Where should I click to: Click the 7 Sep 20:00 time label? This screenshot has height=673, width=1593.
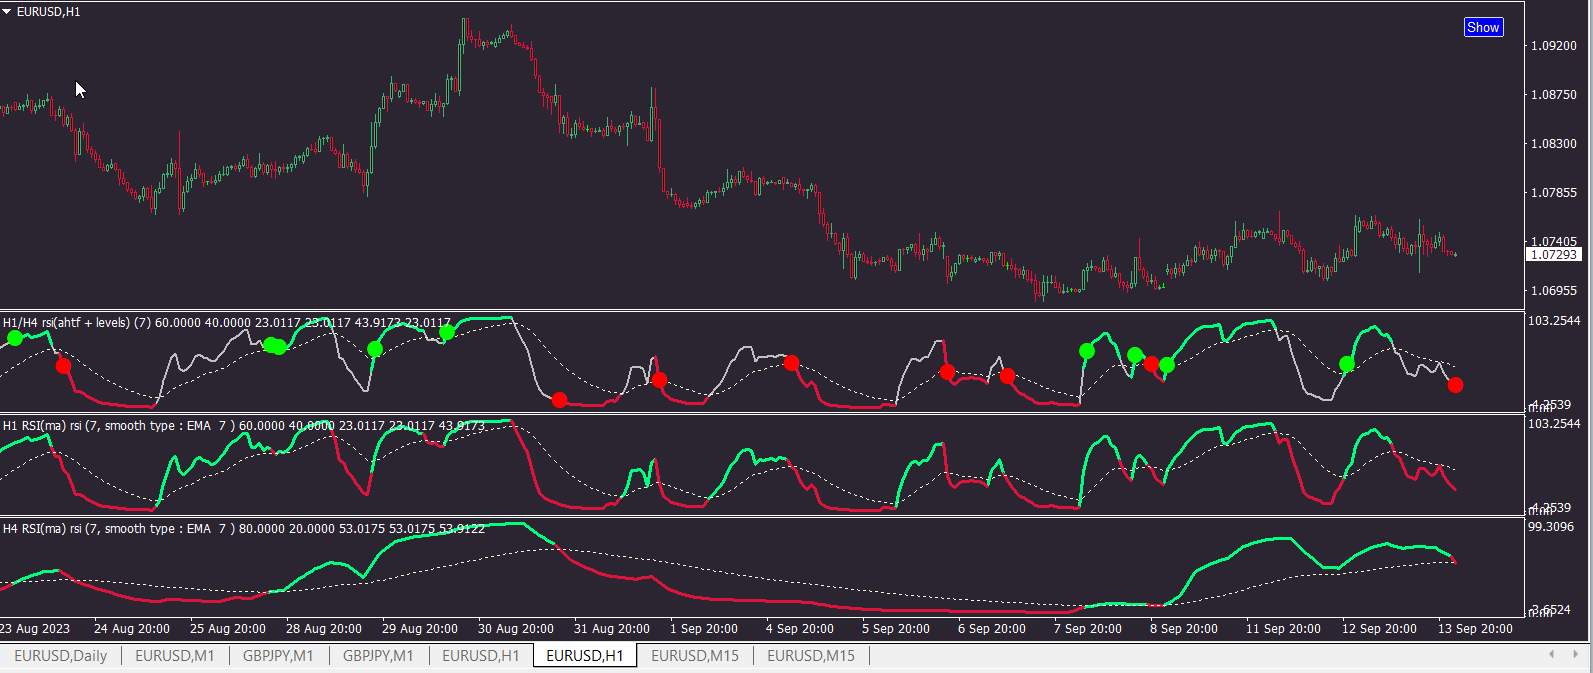coord(1088,629)
